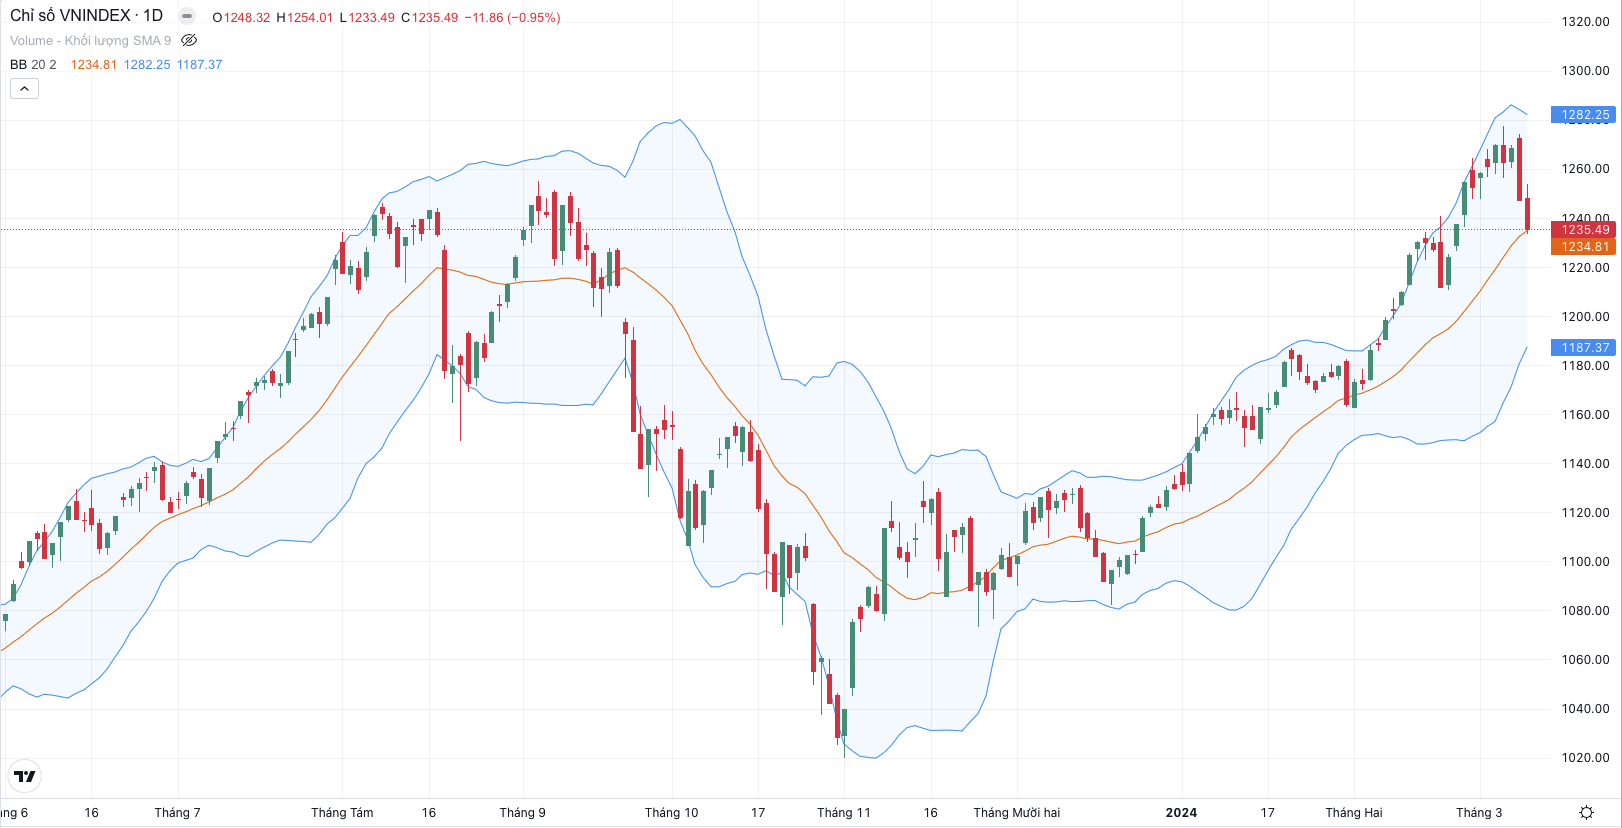Click the red 1235.49 last price label
This screenshot has width=1622, height=828.
1583,230
